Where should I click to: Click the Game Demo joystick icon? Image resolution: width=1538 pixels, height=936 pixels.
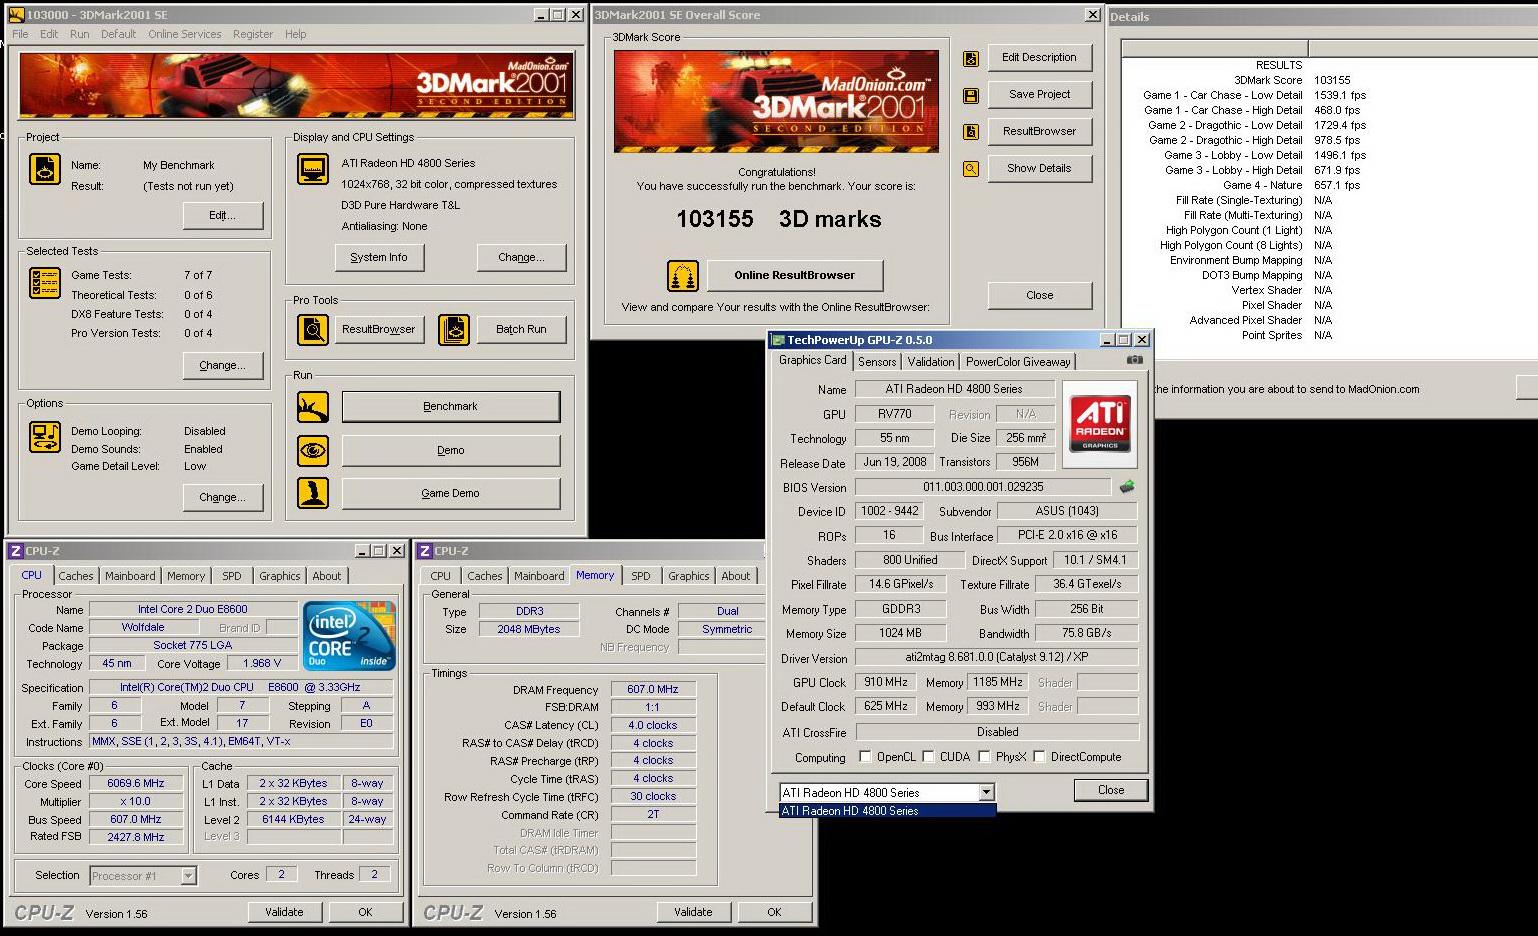pos(313,493)
